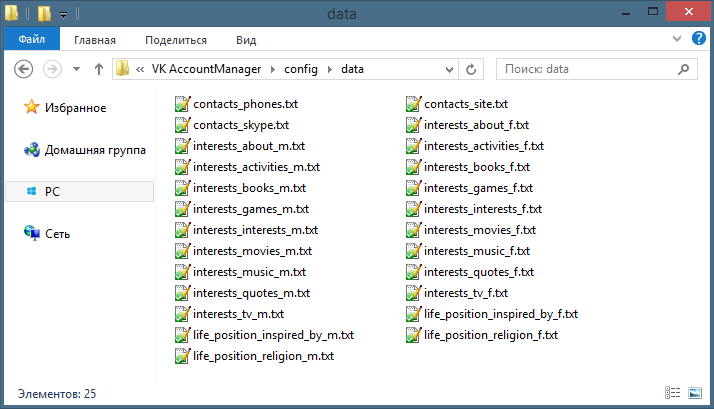Open the Главная ribbon tab

95,40
